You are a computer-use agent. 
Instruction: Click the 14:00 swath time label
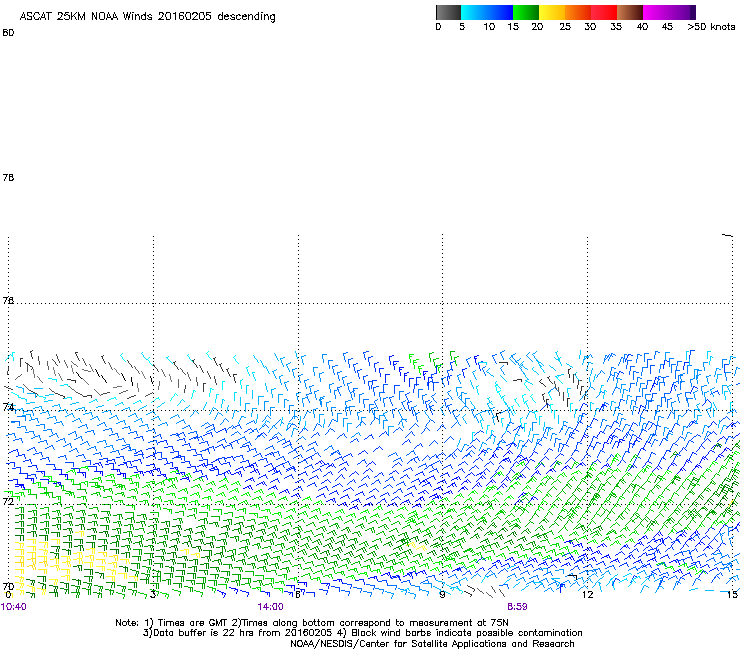[x=270, y=607]
